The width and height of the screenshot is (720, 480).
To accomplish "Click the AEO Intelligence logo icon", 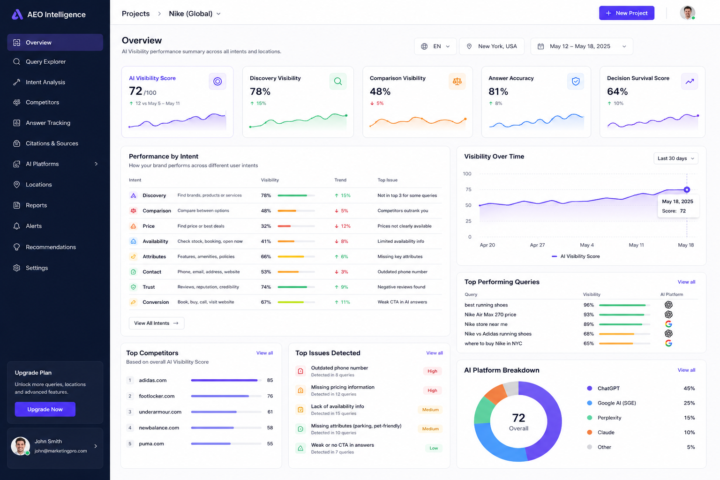I will click(x=17, y=14).
